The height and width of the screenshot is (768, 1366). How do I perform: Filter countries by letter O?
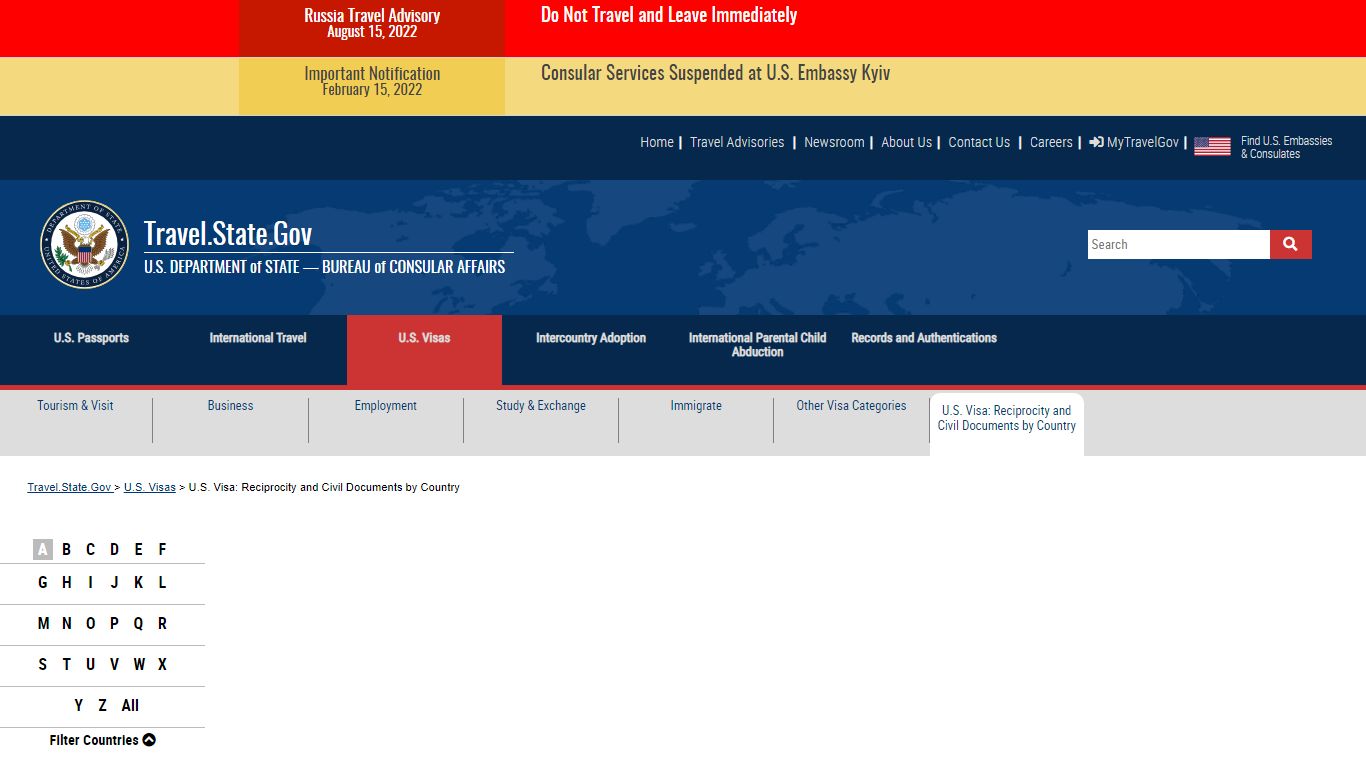coord(90,623)
